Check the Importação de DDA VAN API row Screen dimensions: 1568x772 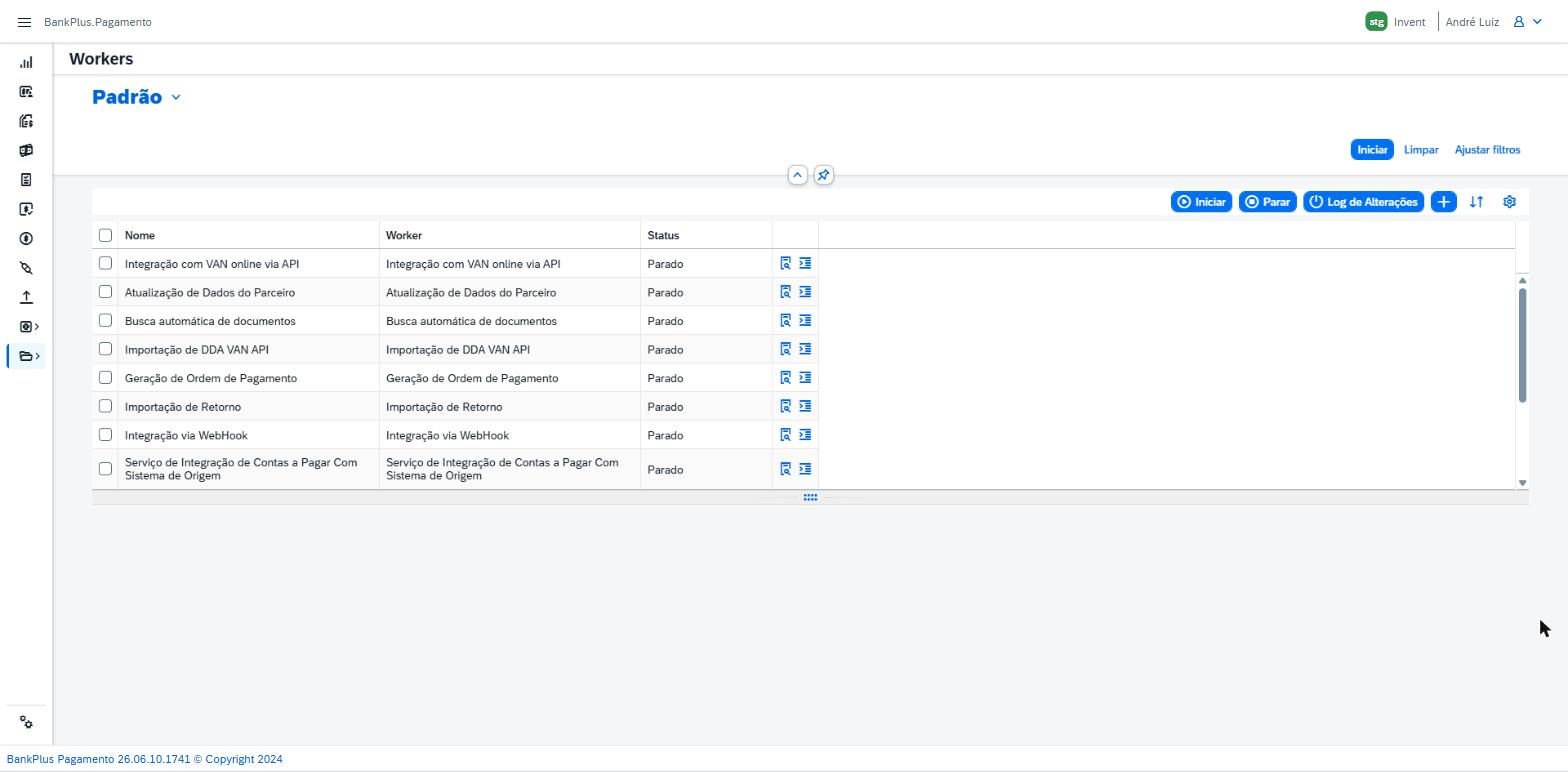pyautogui.click(x=105, y=349)
